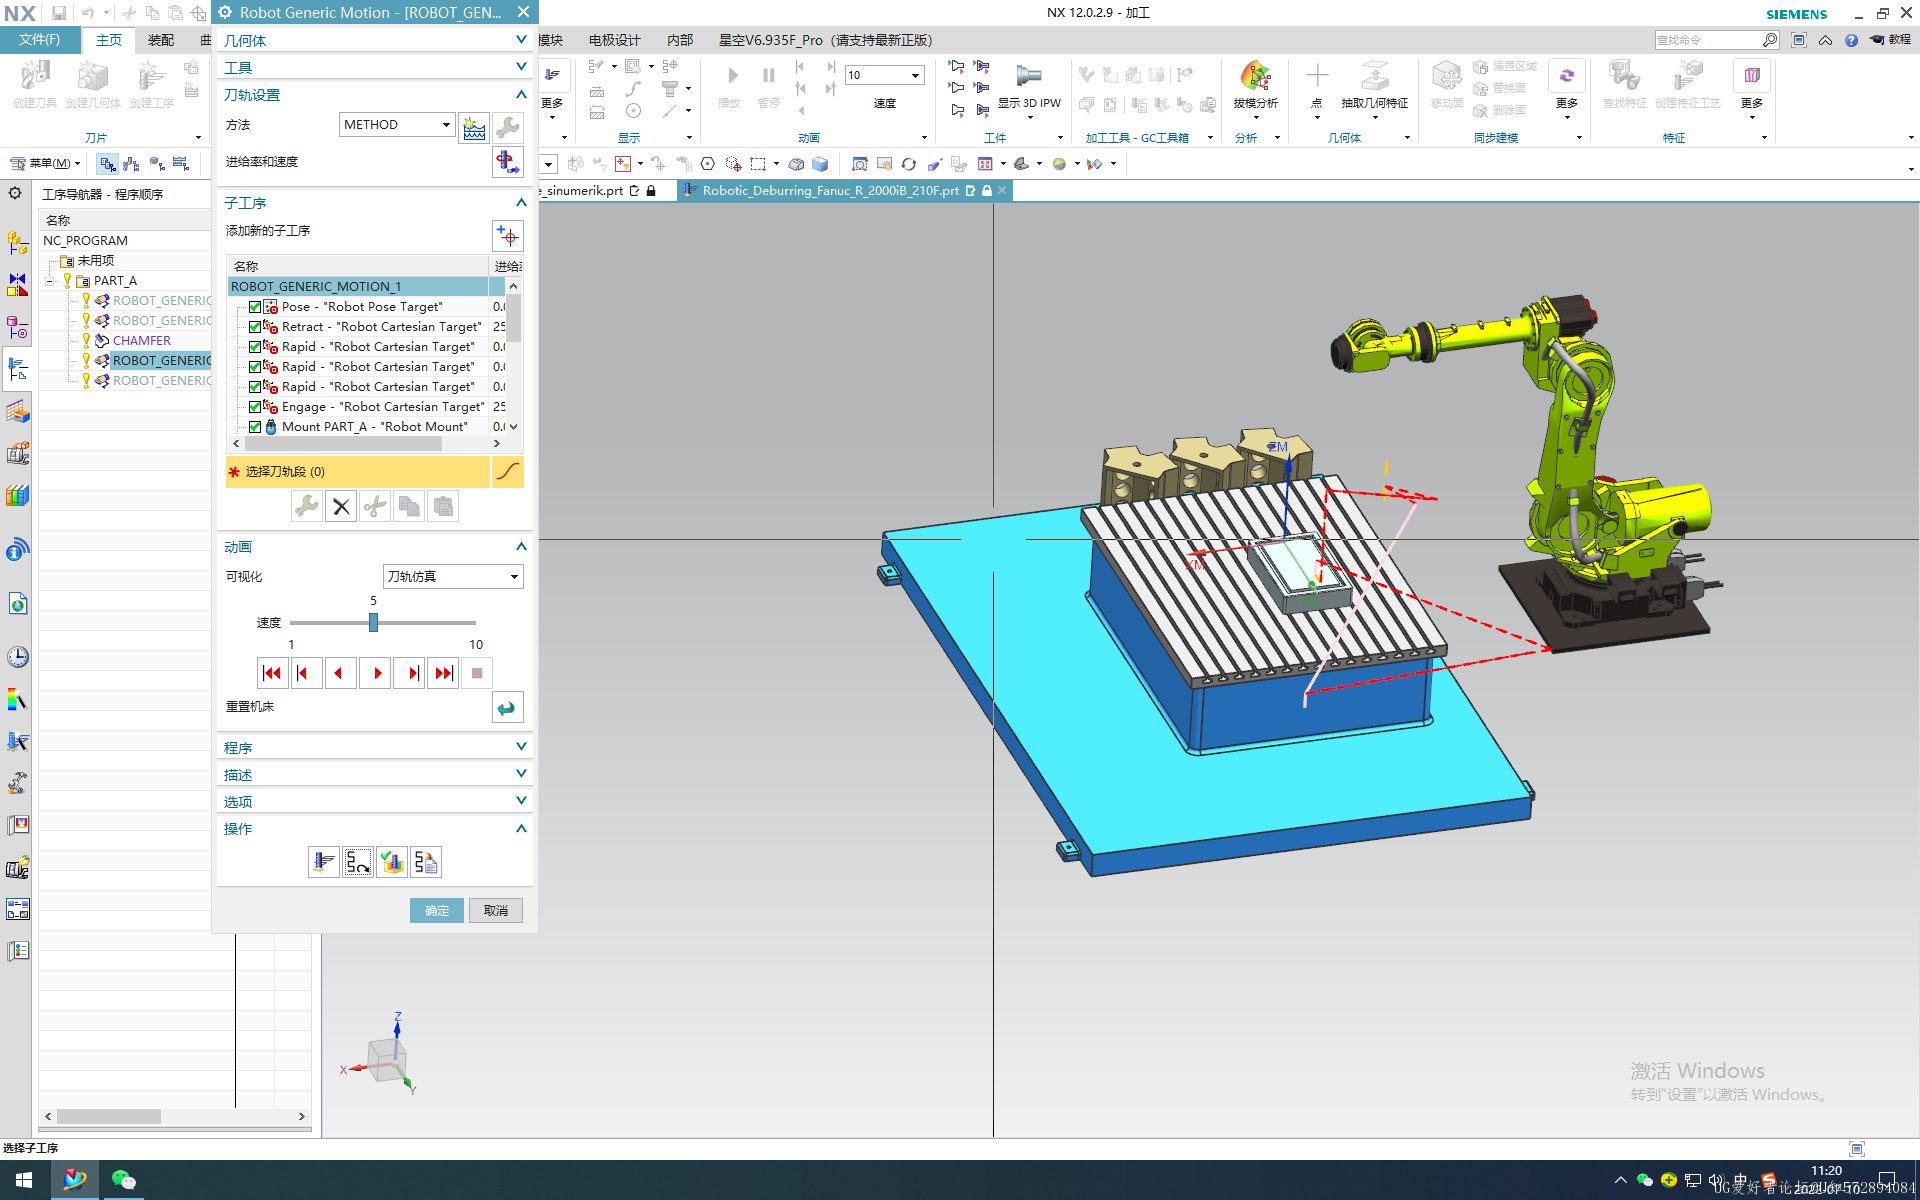The width and height of the screenshot is (1920, 1200).
Task: Click the Reset Machine icon
Action: coord(508,707)
